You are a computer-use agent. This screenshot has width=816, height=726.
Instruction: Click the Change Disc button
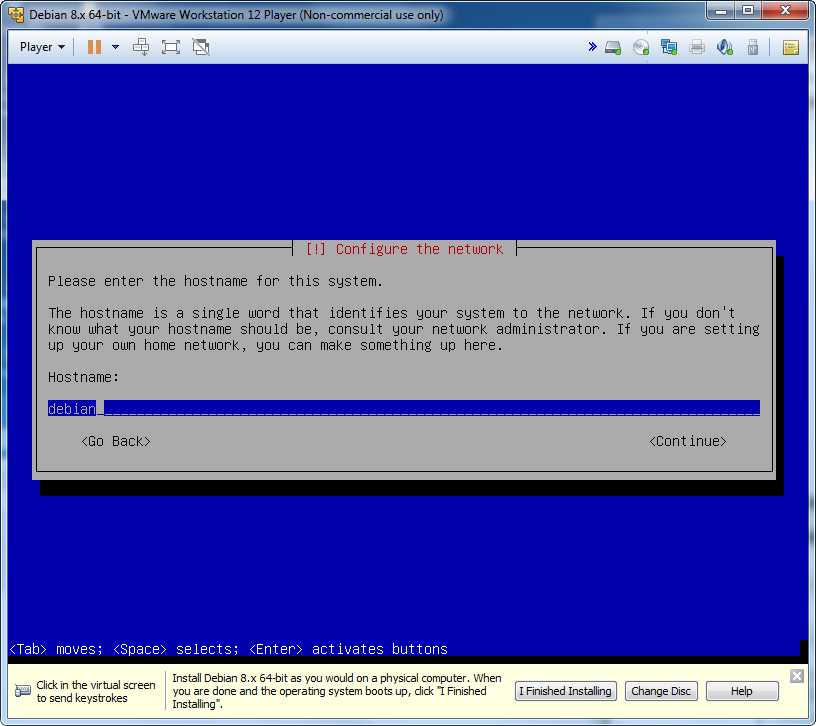pyautogui.click(x=661, y=691)
